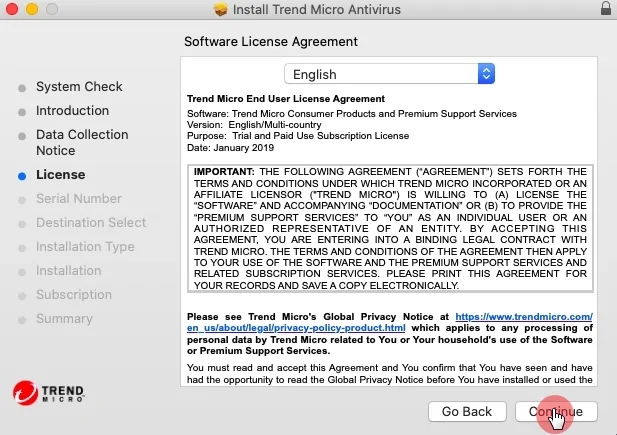The height and width of the screenshot is (435, 617).
Task: Click the 'Software: Trend Micro Consumer Products' line
Action: point(352,114)
